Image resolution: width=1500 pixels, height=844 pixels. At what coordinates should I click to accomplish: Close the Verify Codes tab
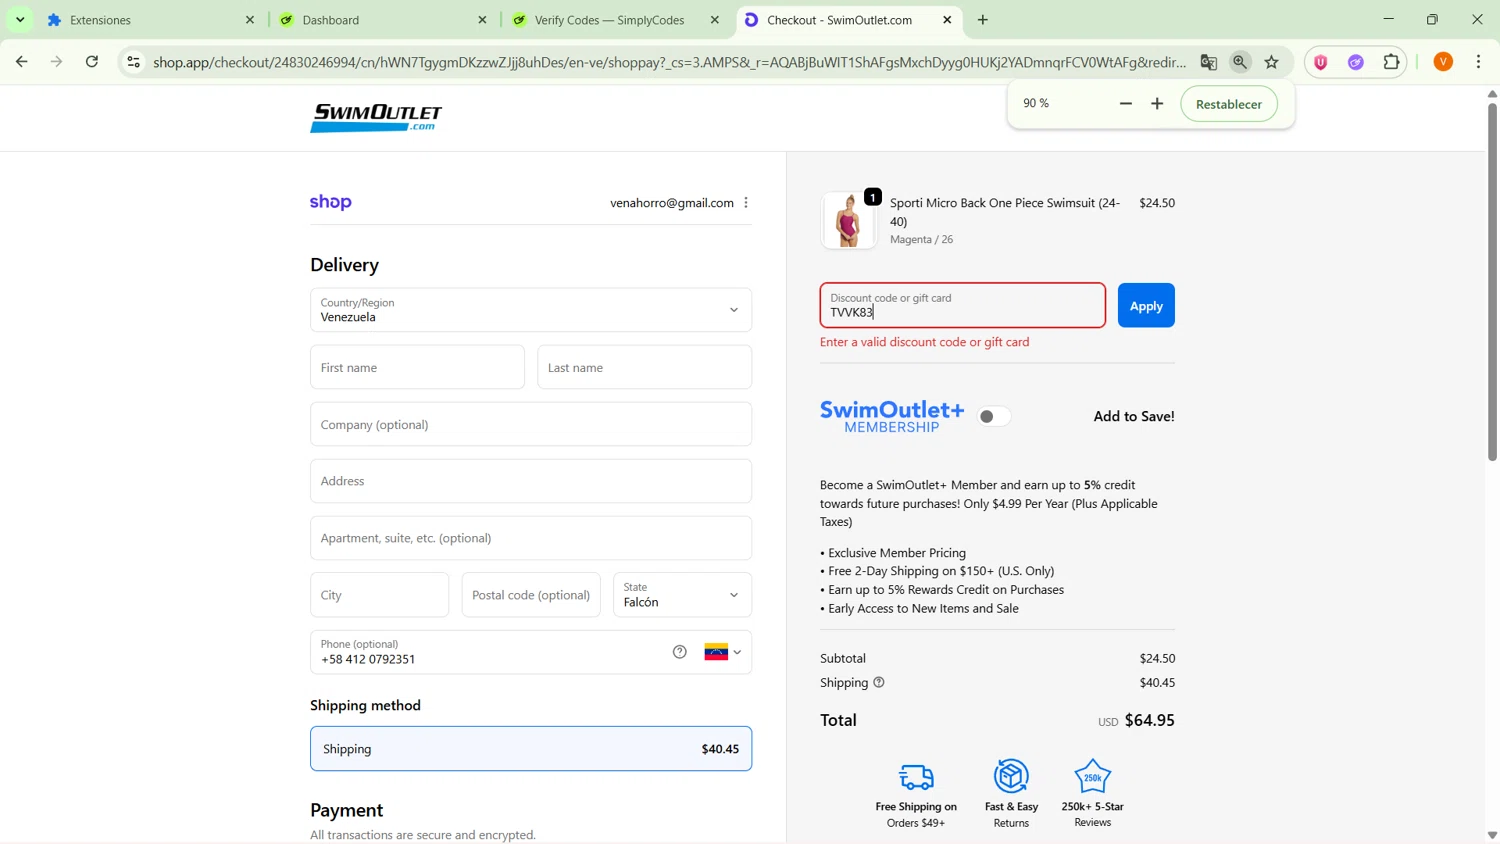coord(715,20)
